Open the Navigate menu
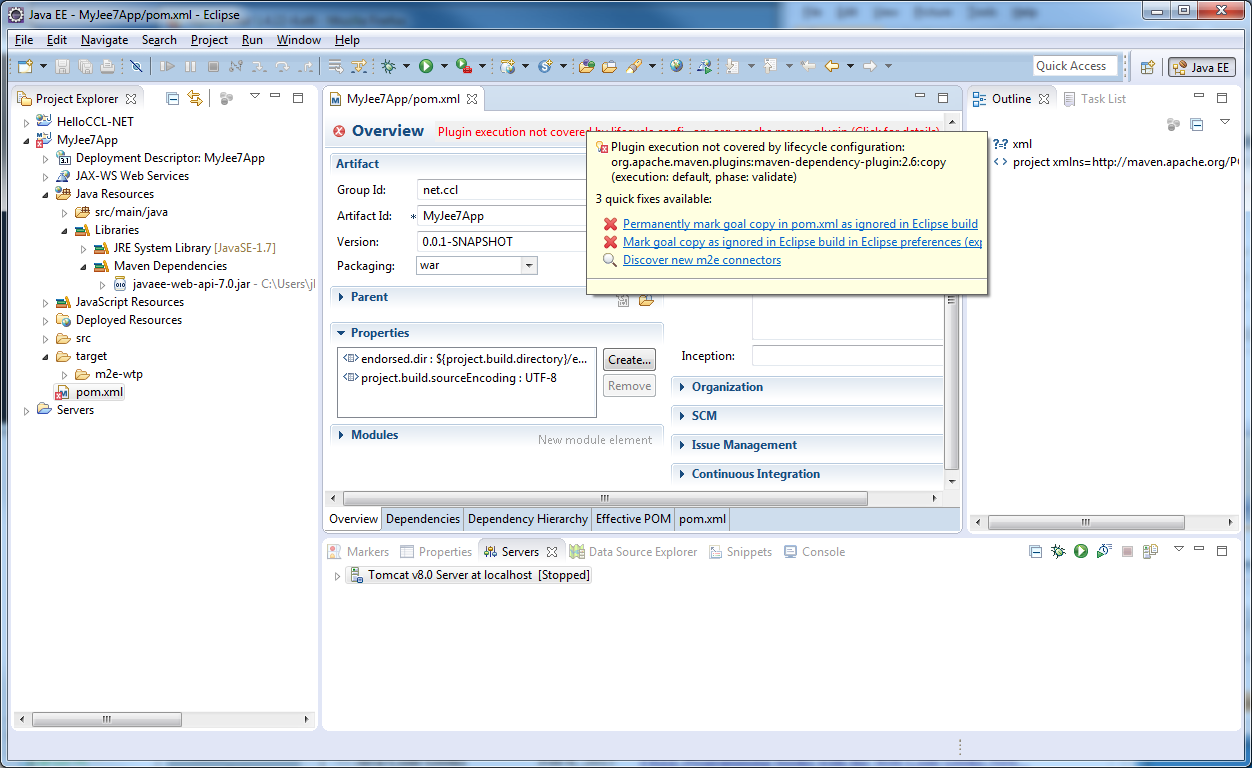The image size is (1252, 768). (104, 40)
